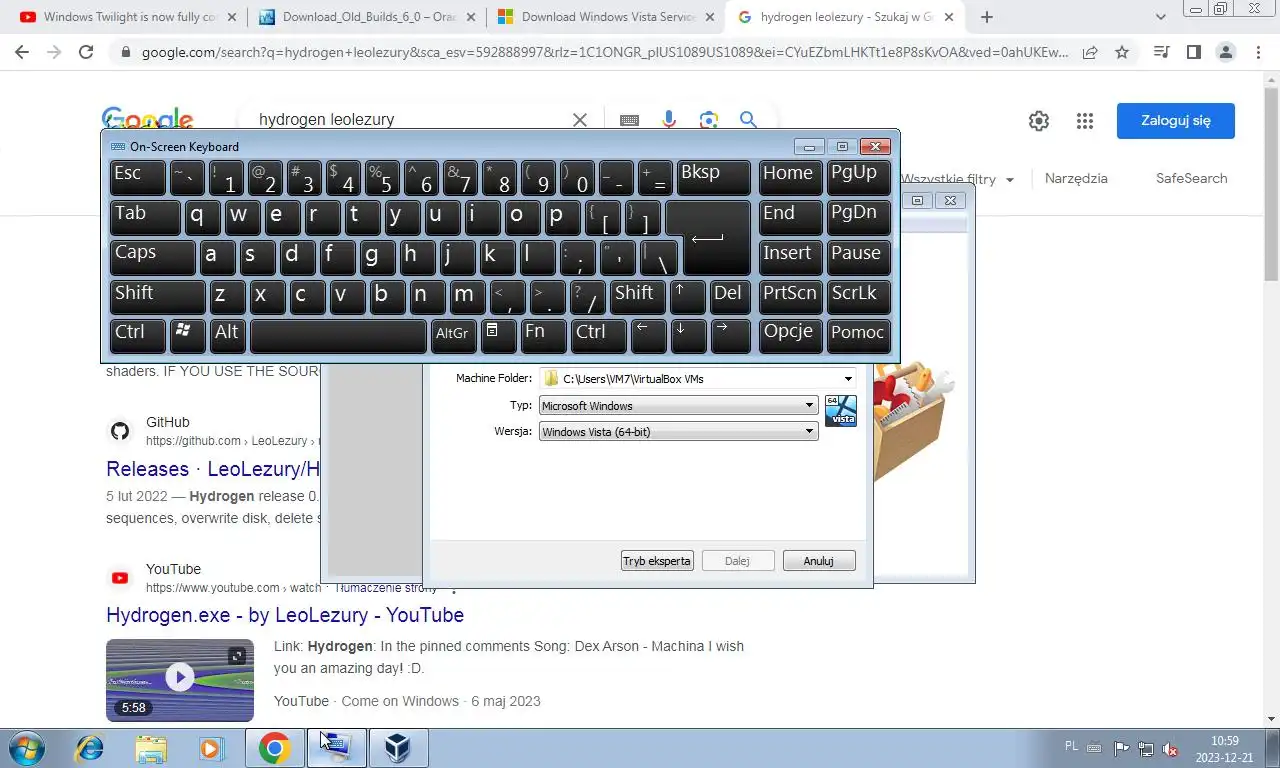
Task: Click the PL language indicator in tray
Action: tap(1072, 746)
